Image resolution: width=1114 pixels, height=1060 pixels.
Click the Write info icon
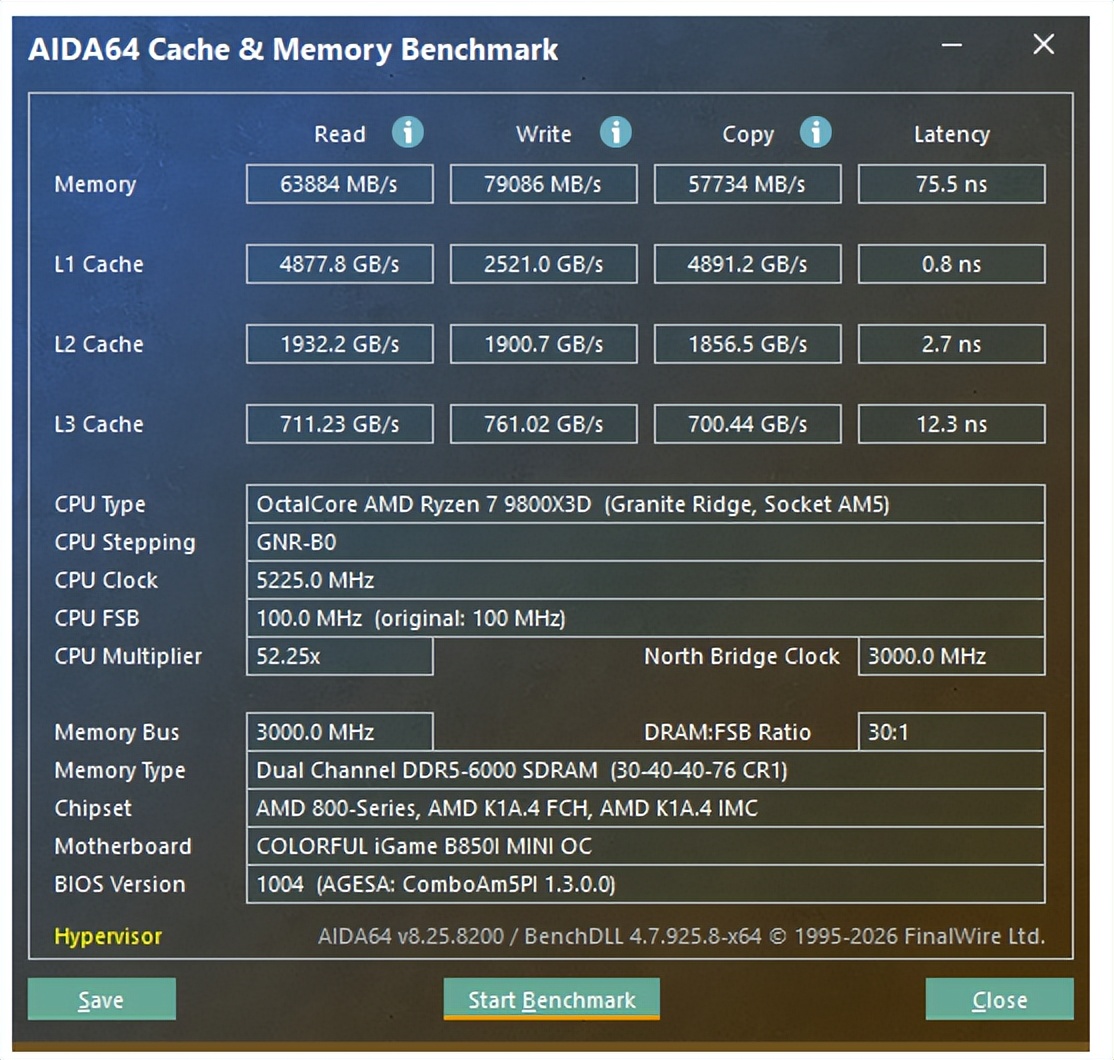coord(615,132)
